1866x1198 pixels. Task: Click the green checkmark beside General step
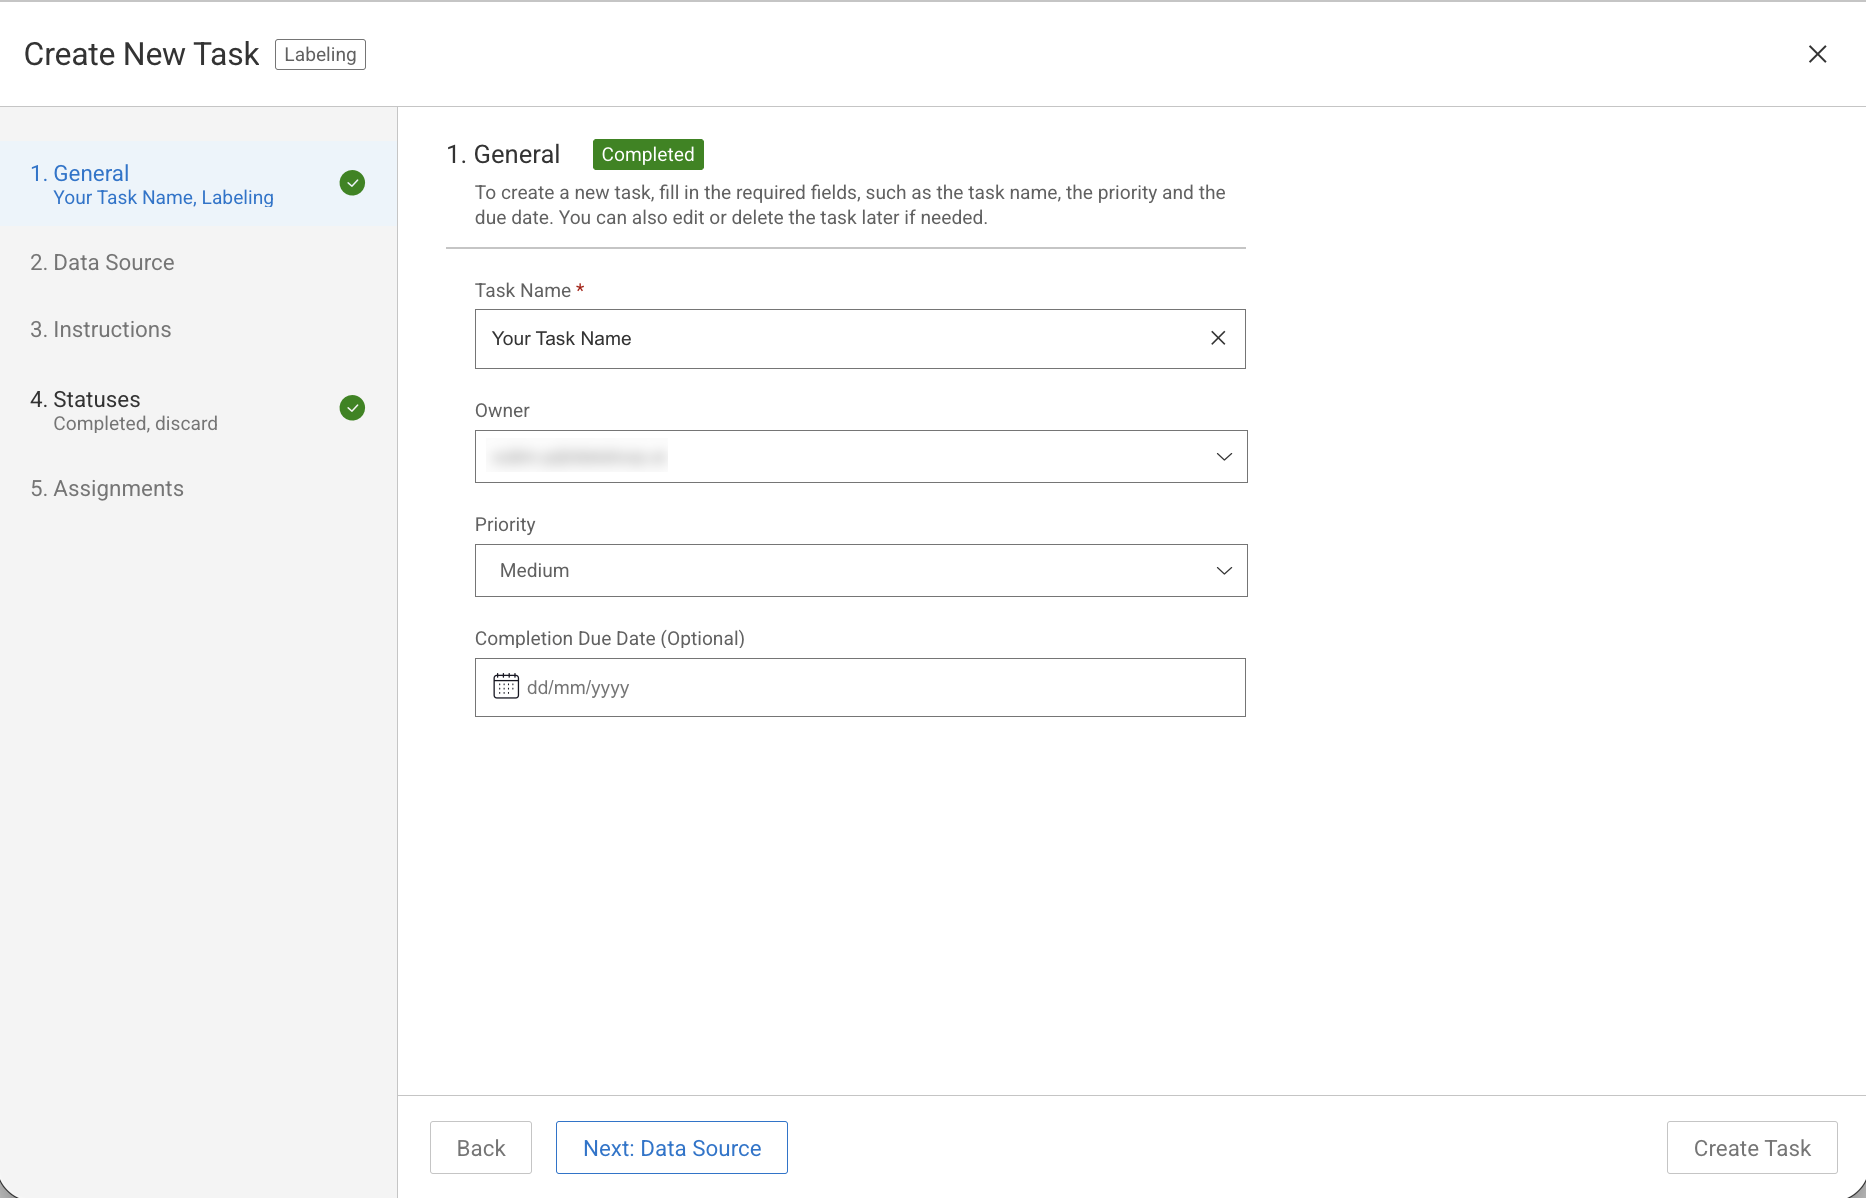pos(352,183)
